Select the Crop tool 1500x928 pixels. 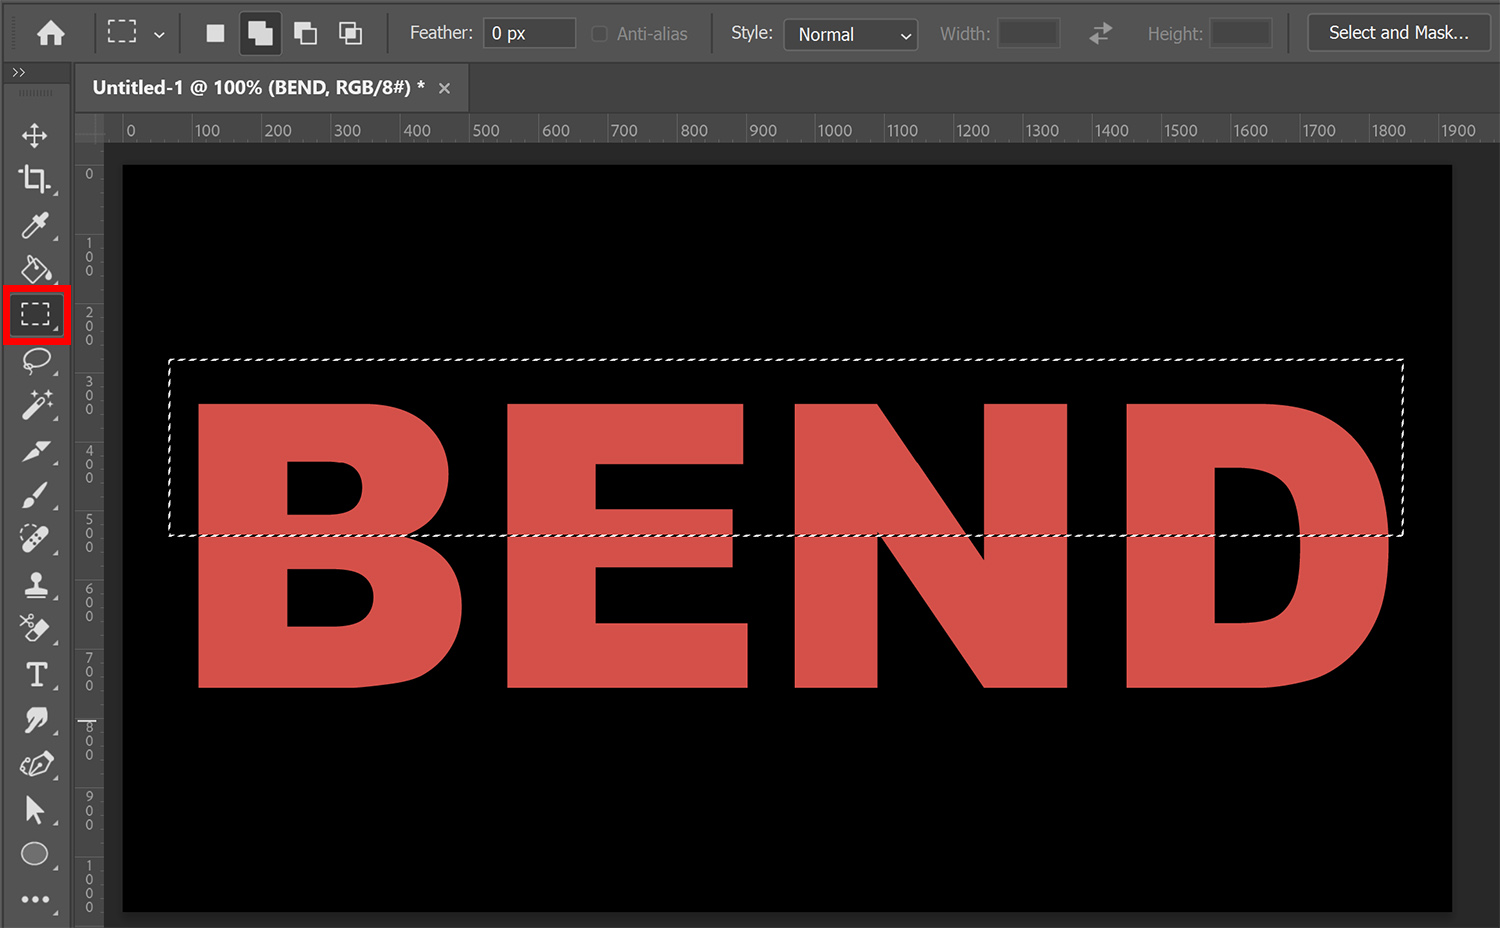36,180
